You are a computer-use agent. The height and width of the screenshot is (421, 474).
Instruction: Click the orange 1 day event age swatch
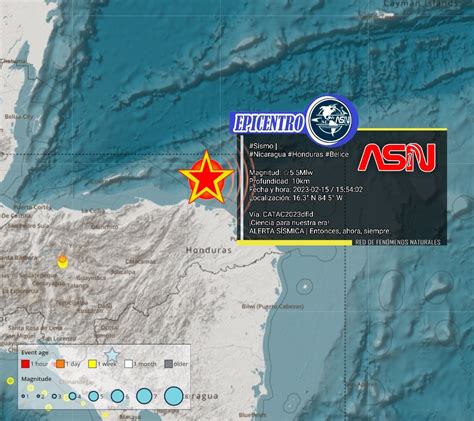click(60, 364)
